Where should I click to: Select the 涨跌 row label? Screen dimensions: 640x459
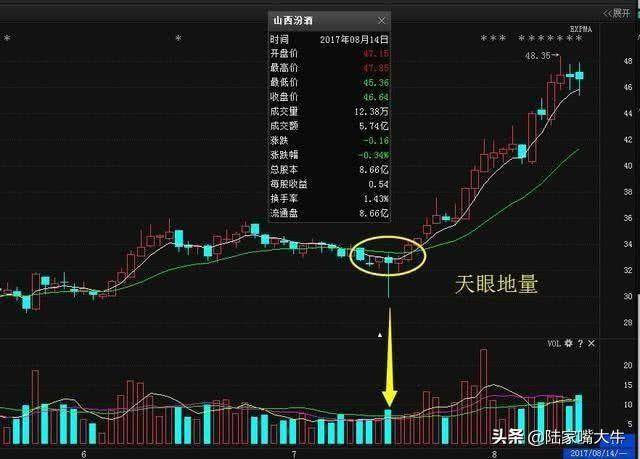pyautogui.click(x=279, y=140)
